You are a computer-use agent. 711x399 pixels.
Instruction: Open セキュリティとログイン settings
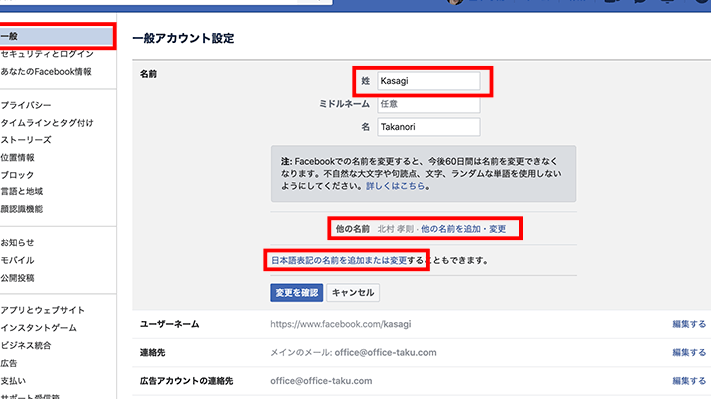click(x=47, y=54)
